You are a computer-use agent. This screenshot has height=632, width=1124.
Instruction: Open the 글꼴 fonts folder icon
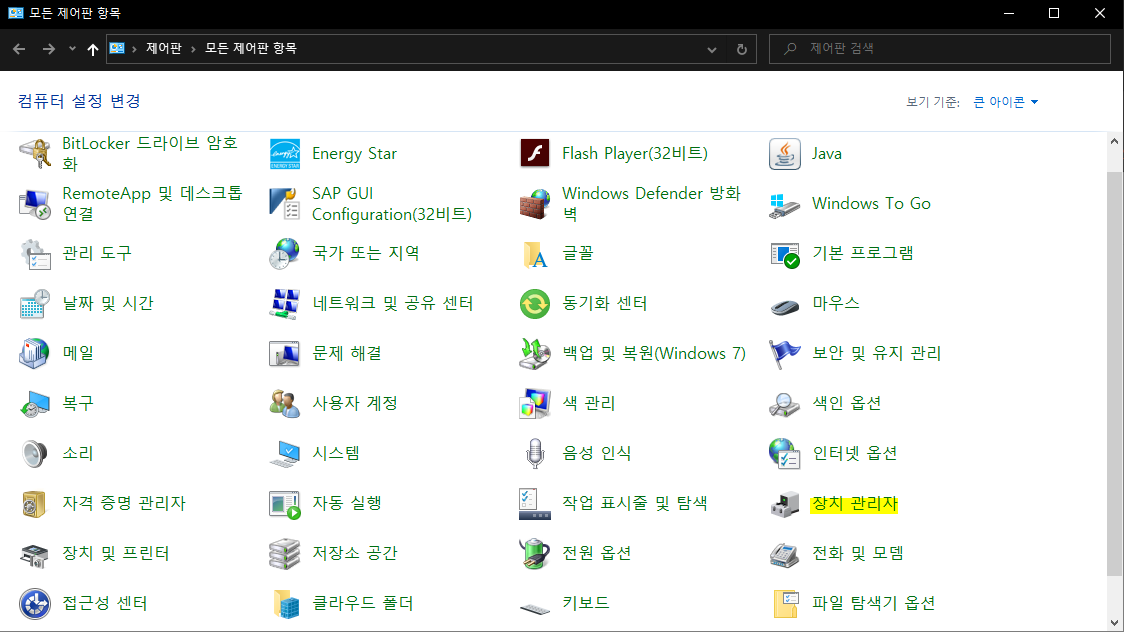click(535, 254)
